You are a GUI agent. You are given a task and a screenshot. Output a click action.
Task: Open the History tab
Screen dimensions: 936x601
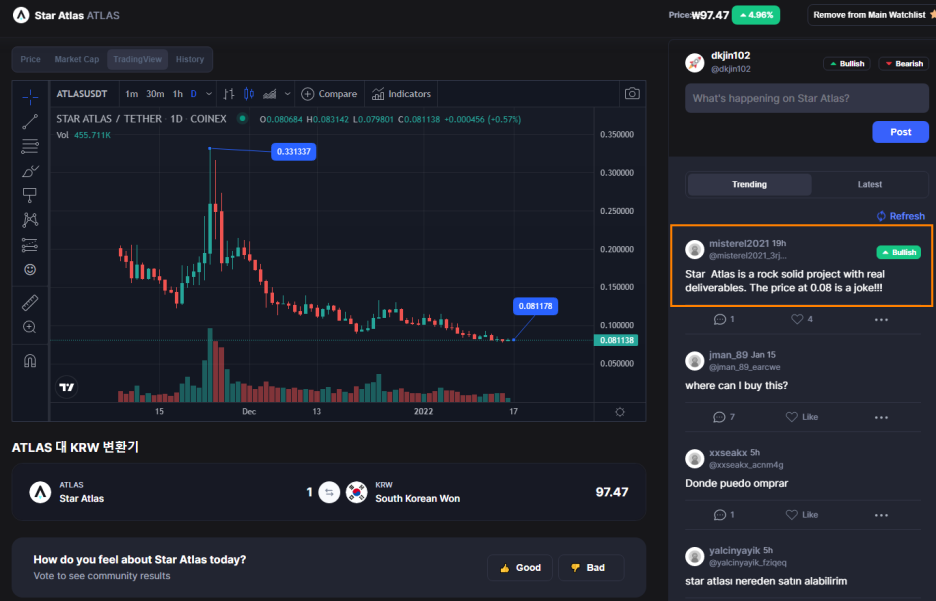190,59
